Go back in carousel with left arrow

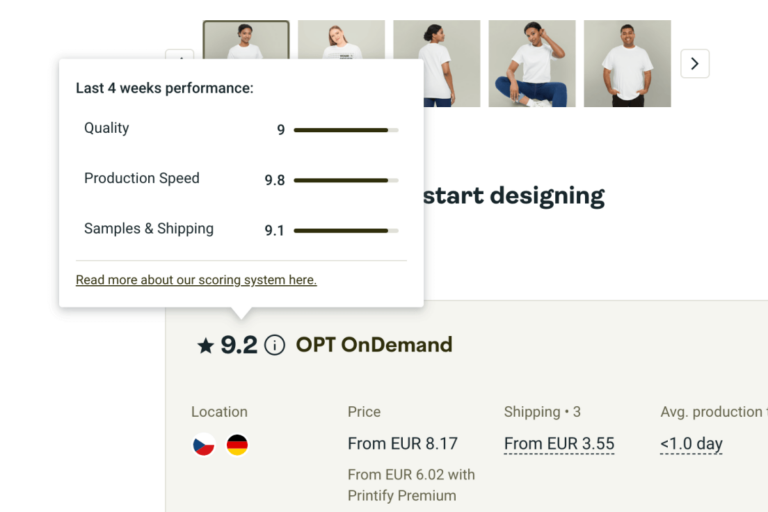180,54
